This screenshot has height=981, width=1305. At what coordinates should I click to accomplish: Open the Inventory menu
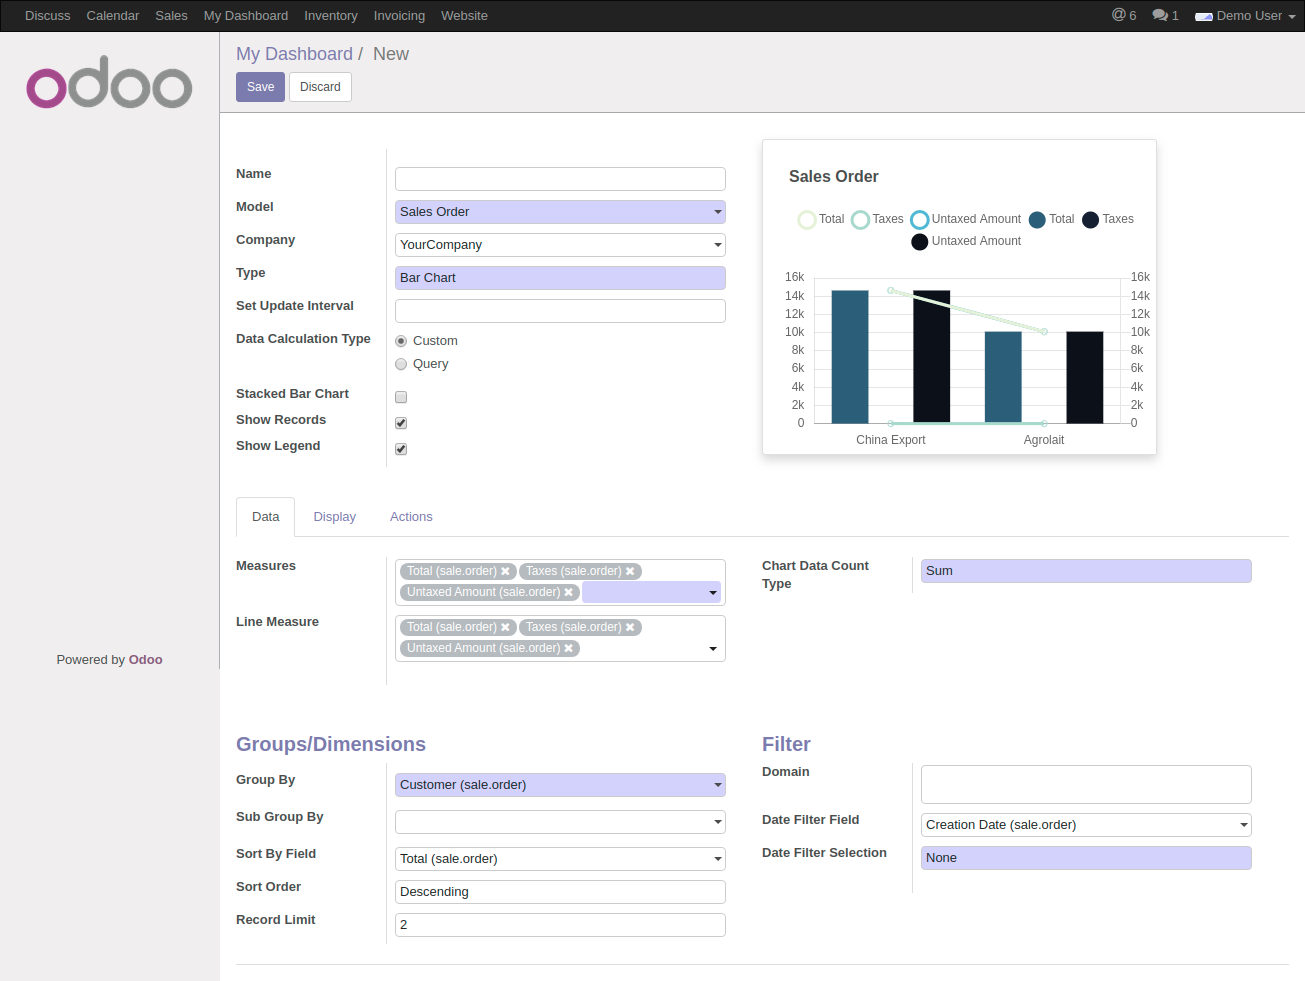(x=330, y=16)
